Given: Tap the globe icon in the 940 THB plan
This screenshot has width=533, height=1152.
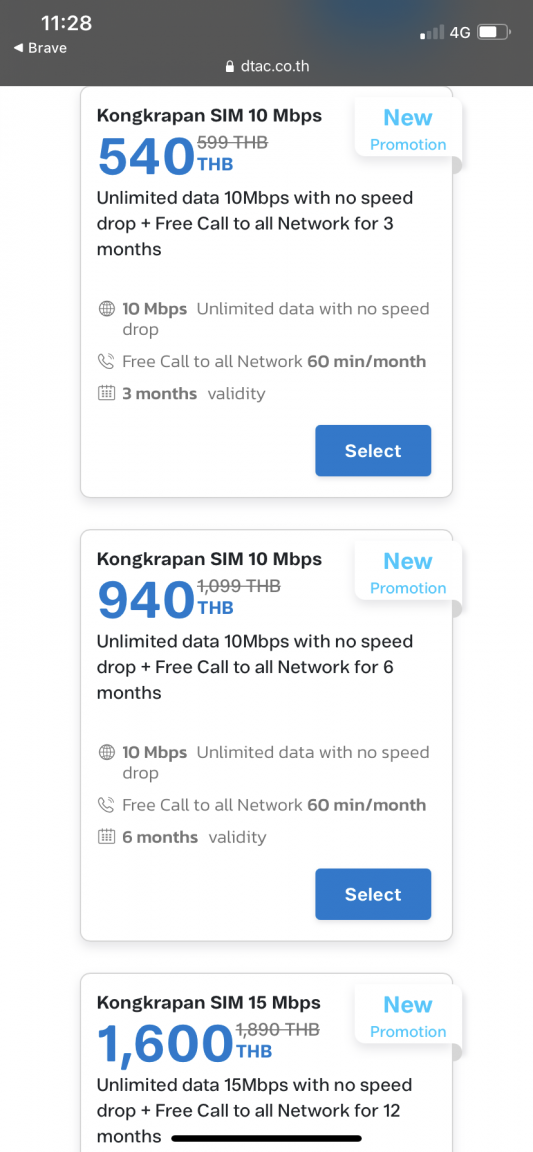Looking at the screenshot, I should point(107,753).
